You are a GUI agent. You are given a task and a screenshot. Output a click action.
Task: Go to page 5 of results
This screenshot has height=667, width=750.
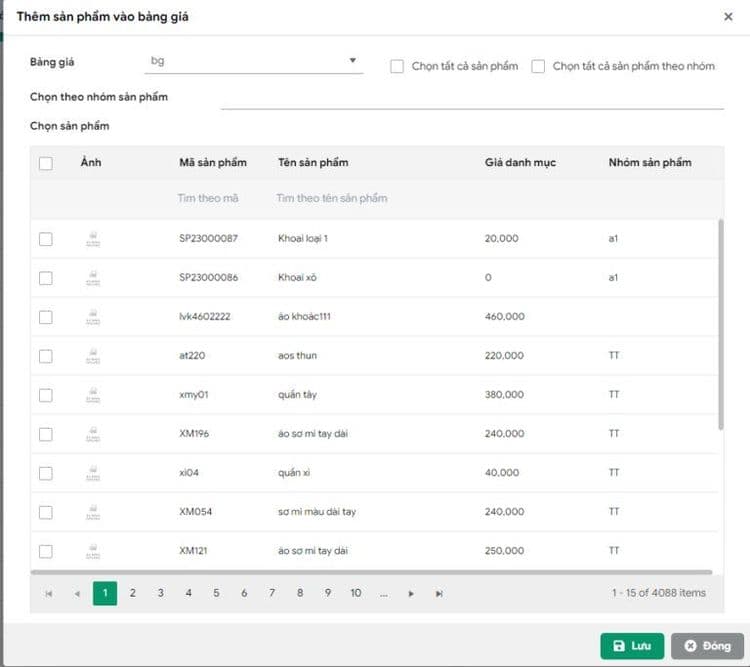[216, 593]
